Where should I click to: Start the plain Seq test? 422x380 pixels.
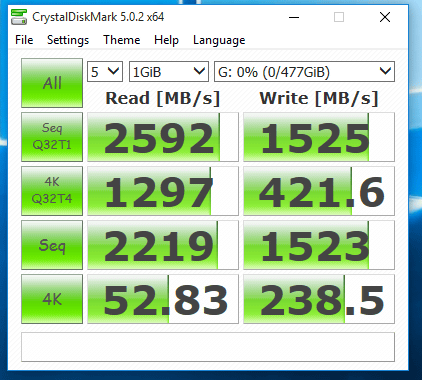(52, 245)
